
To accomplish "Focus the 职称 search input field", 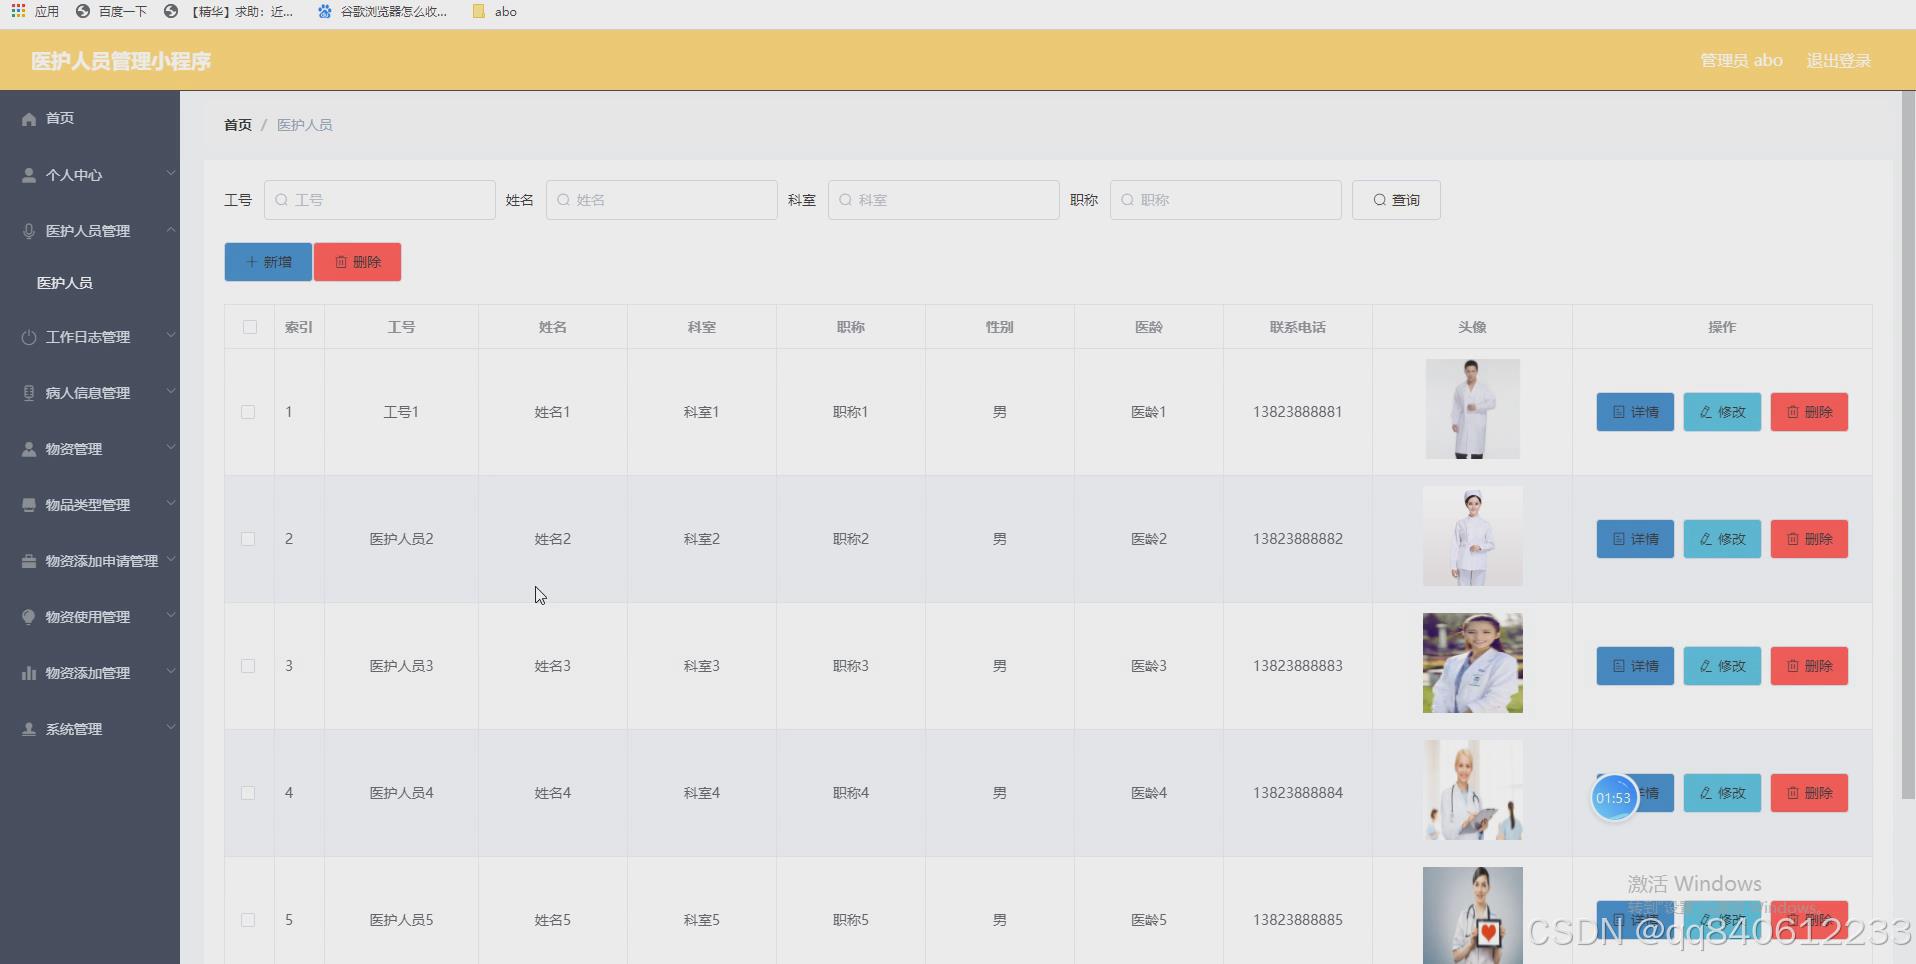I will coord(1226,200).
